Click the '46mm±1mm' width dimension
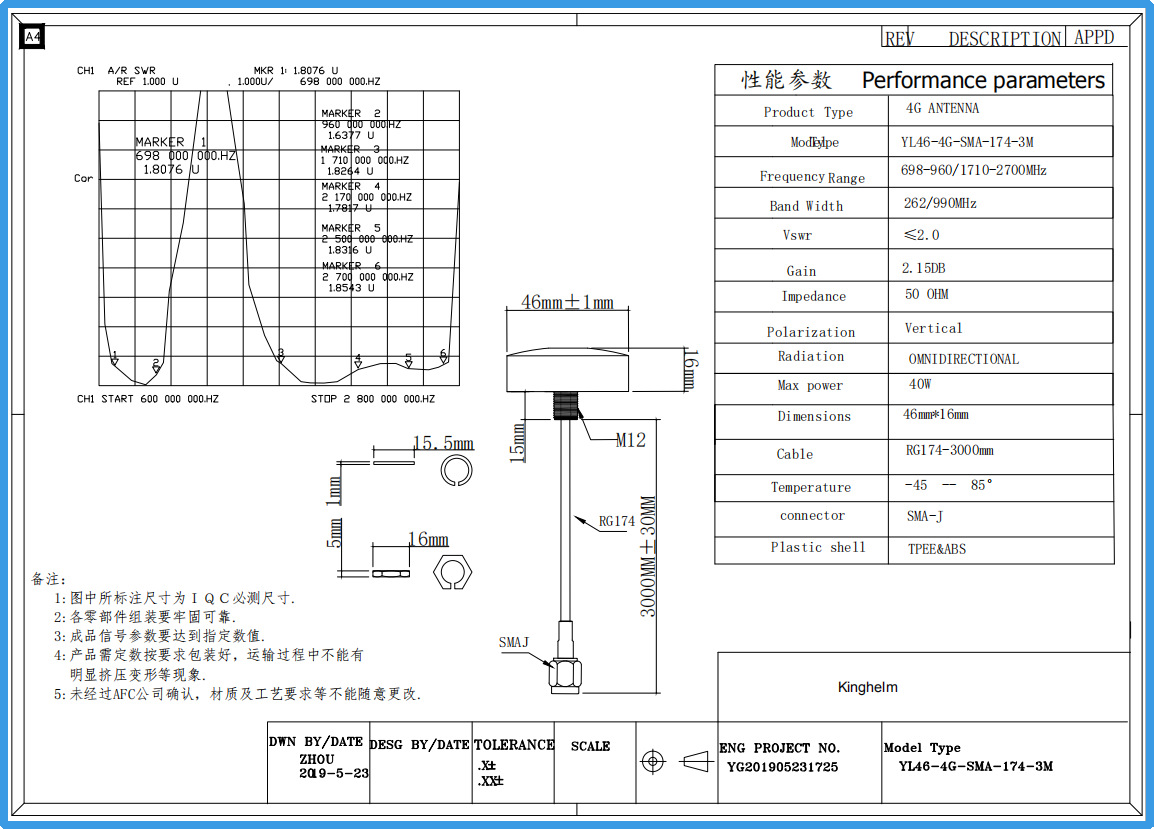The height and width of the screenshot is (829, 1154). click(567, 302)
